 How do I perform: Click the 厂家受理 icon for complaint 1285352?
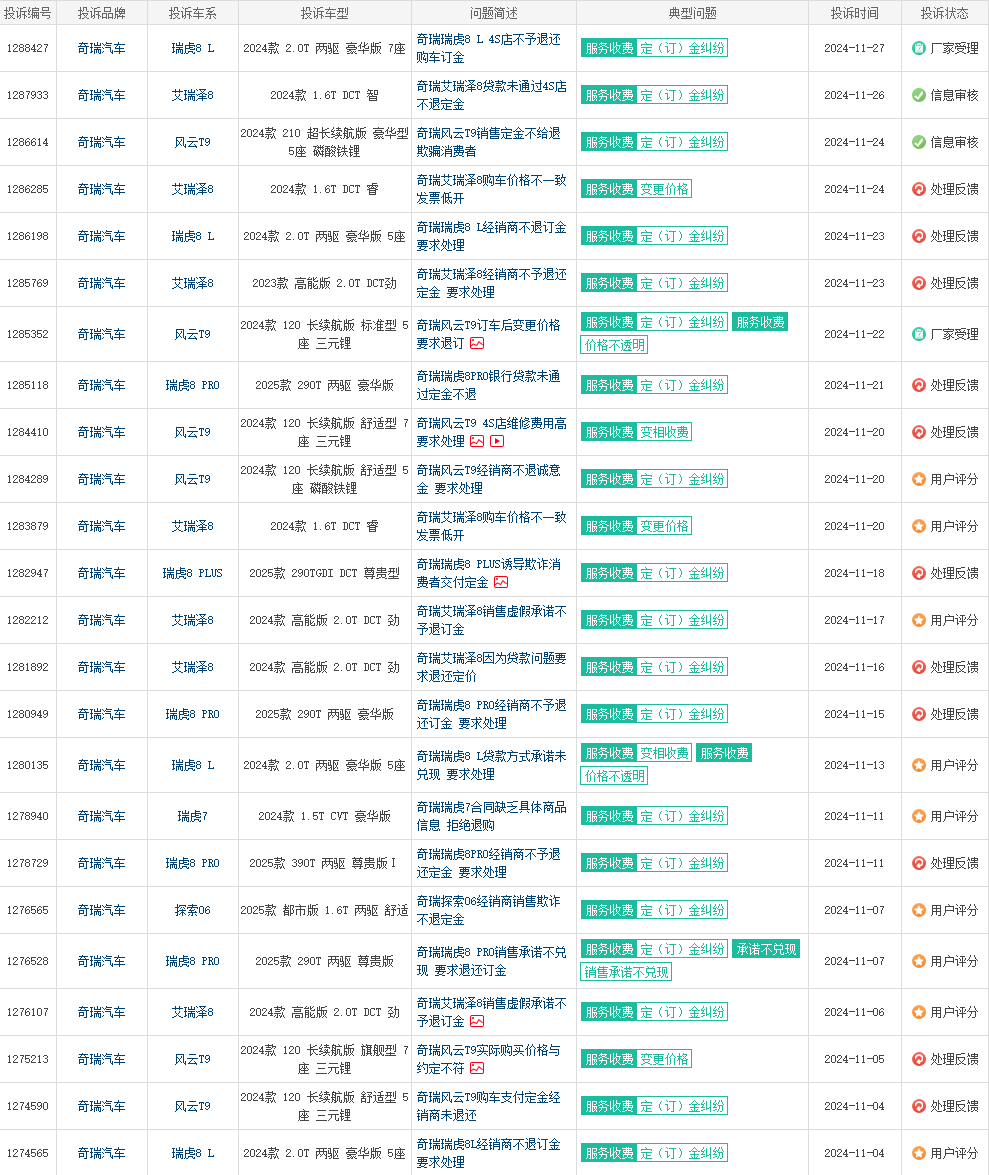tap(919, 334)
